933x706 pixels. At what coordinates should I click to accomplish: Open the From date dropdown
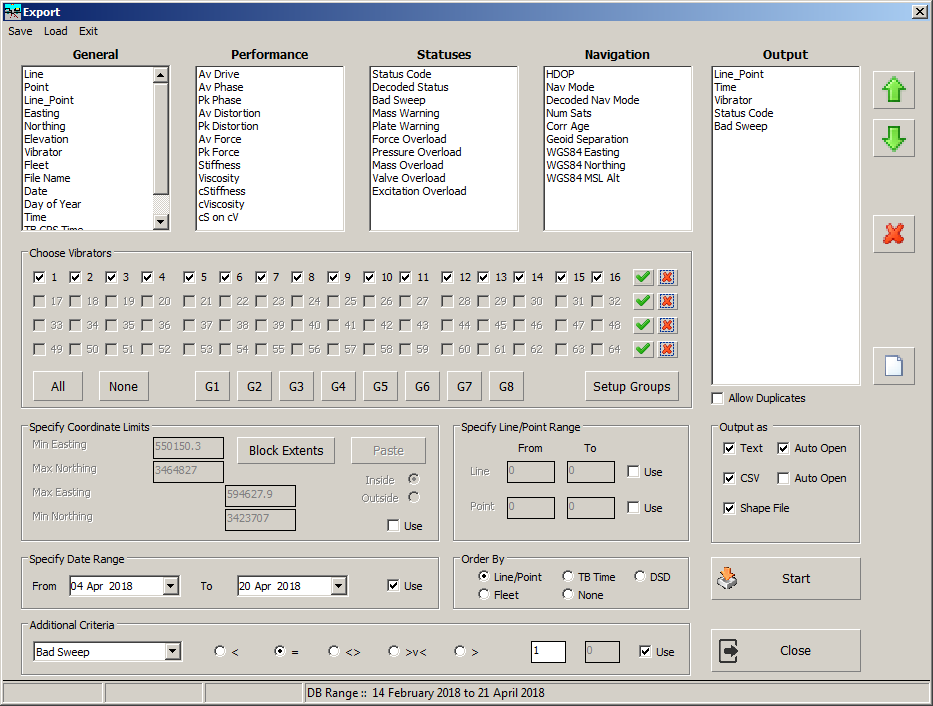tap(171, 586)
